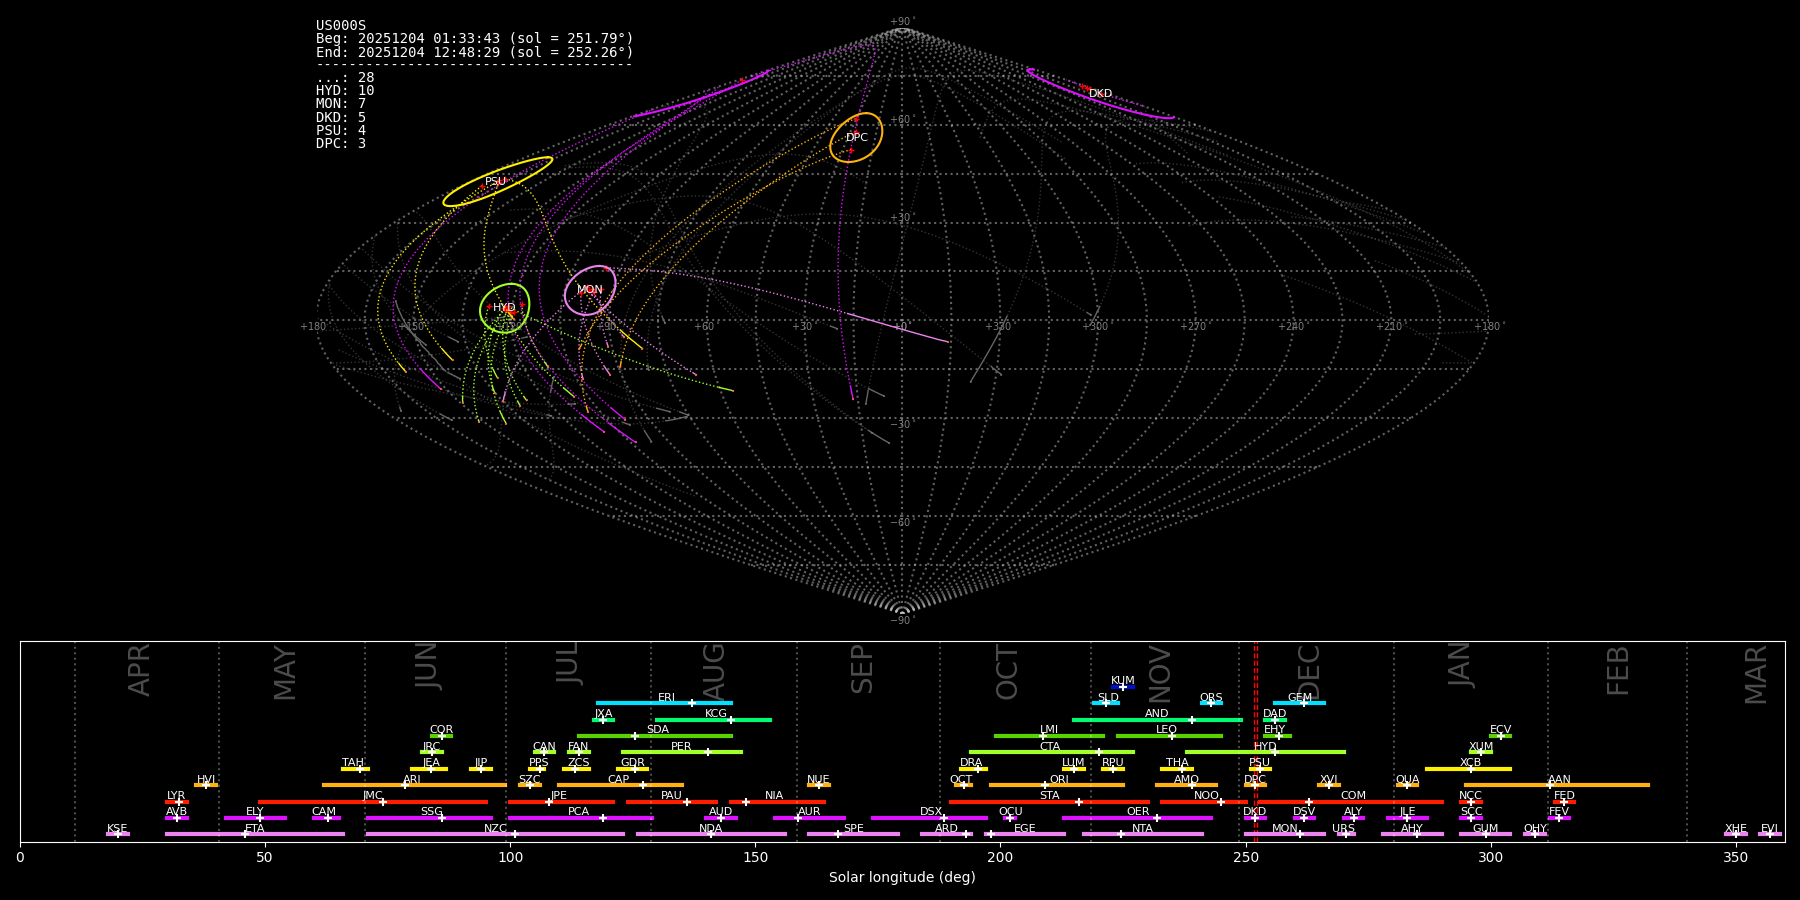This screenshot has width=1800, height=900.
Task: Select the peak cross on the QUA bar
Action: click(x=1406, y=785)
